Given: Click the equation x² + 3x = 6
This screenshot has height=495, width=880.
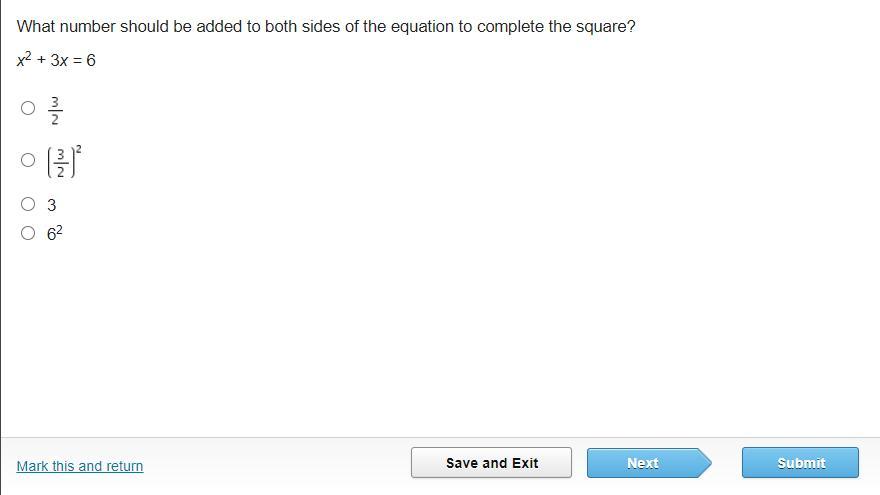Looking at the screenshot, I should coord(56,60).
